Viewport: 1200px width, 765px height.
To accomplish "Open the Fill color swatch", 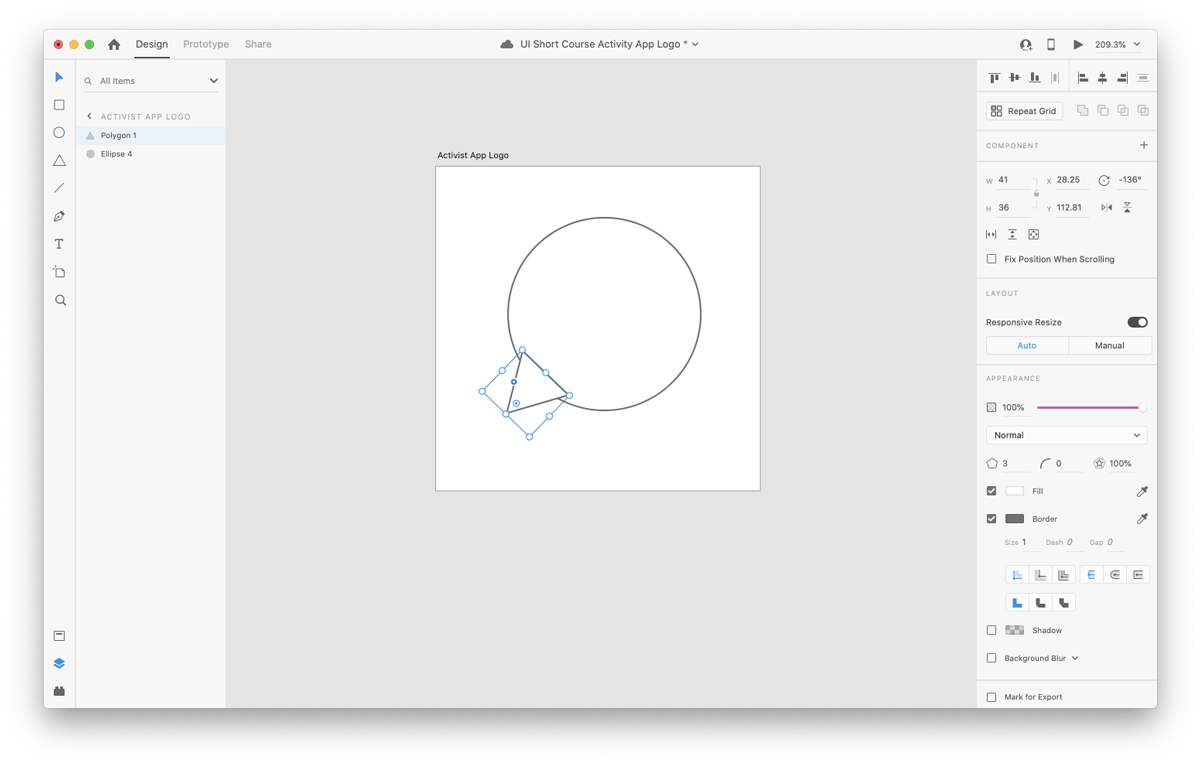I will [1014, 491].
